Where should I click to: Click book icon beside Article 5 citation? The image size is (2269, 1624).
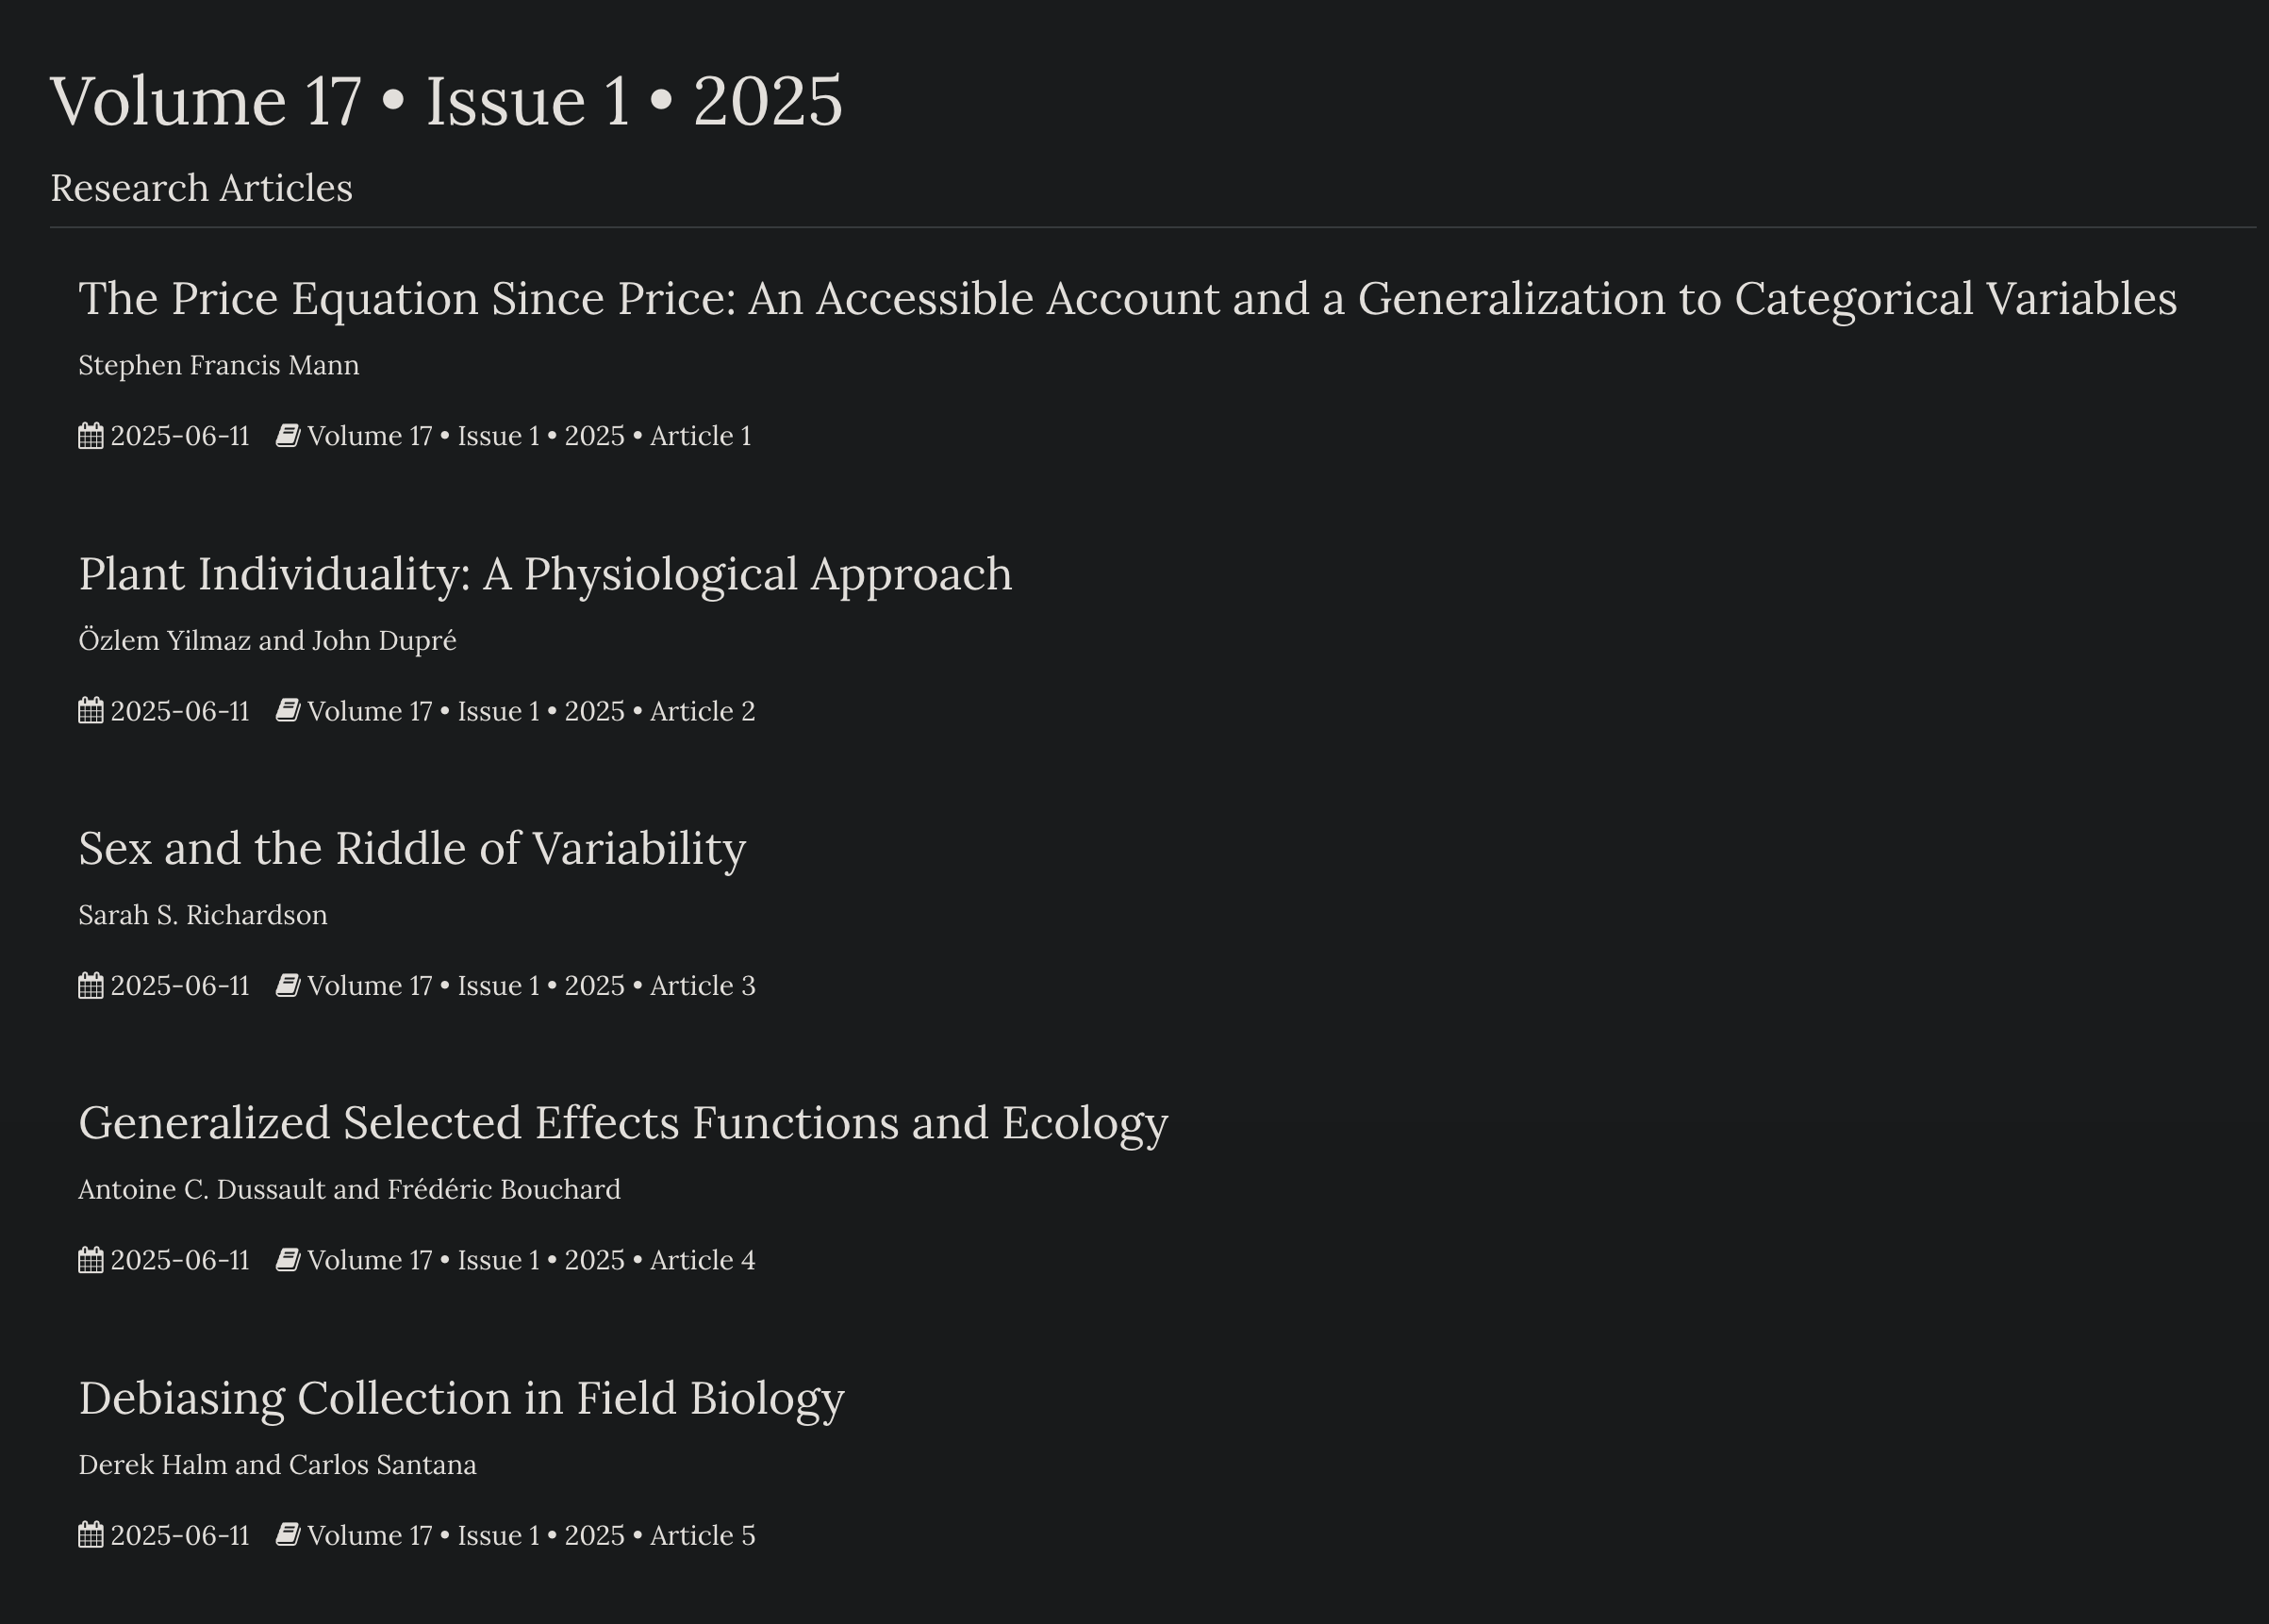(x=288, y=1535)
